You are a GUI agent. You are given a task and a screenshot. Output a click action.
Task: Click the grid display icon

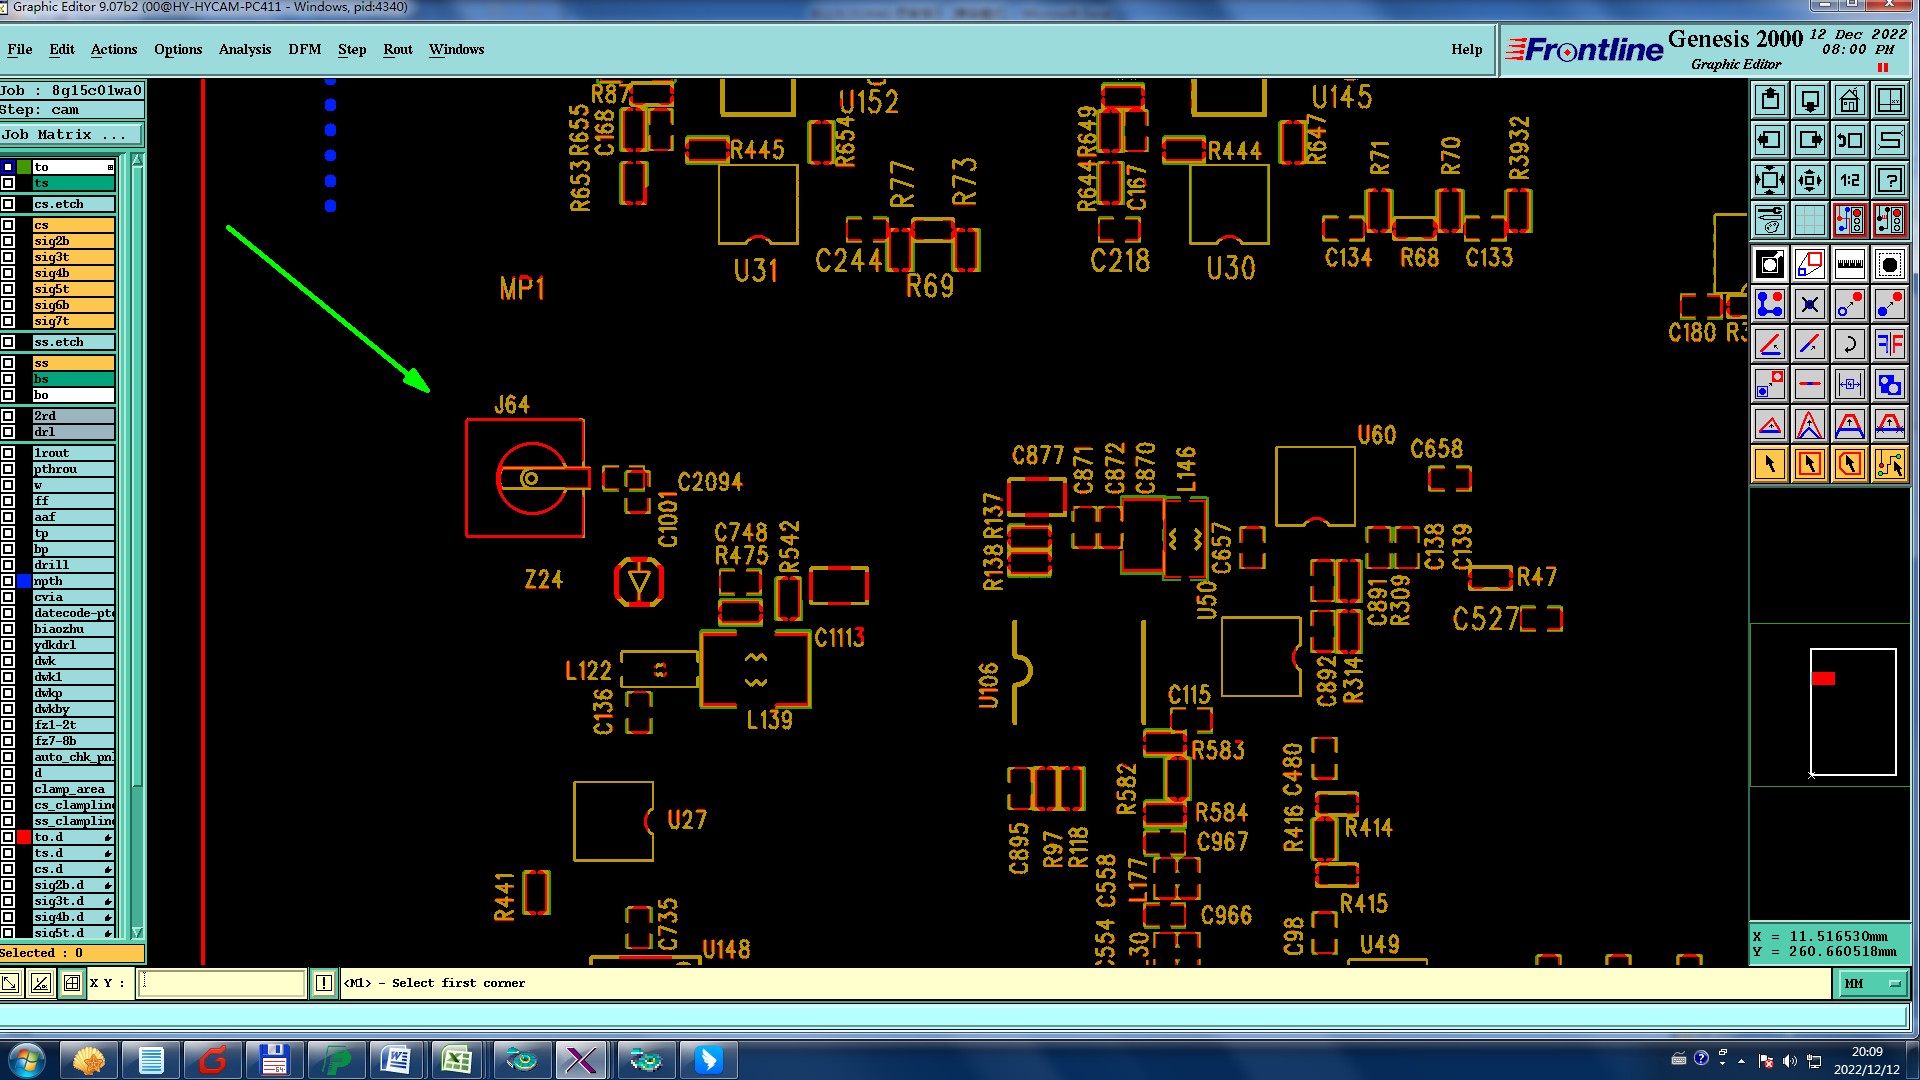[1809, 220]
